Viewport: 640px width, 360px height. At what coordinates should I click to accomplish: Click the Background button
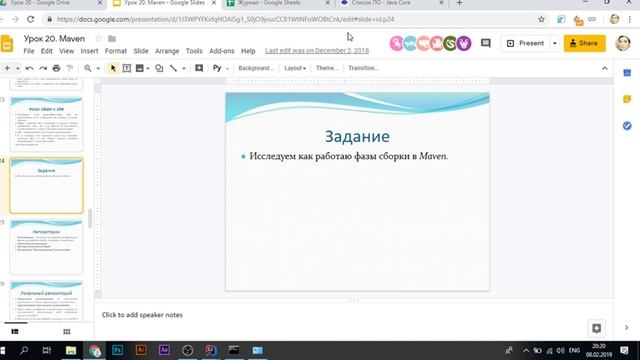click(256, 68)
